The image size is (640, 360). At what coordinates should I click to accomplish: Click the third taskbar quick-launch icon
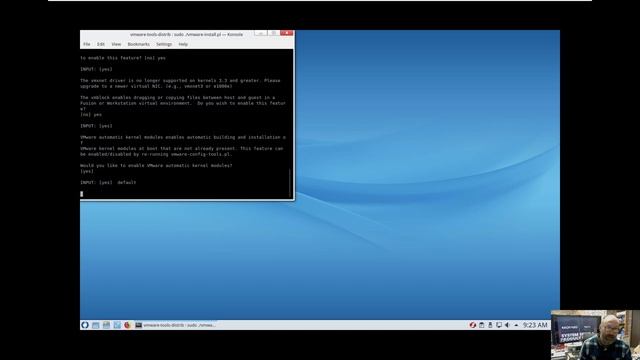(x=106, y=325)
